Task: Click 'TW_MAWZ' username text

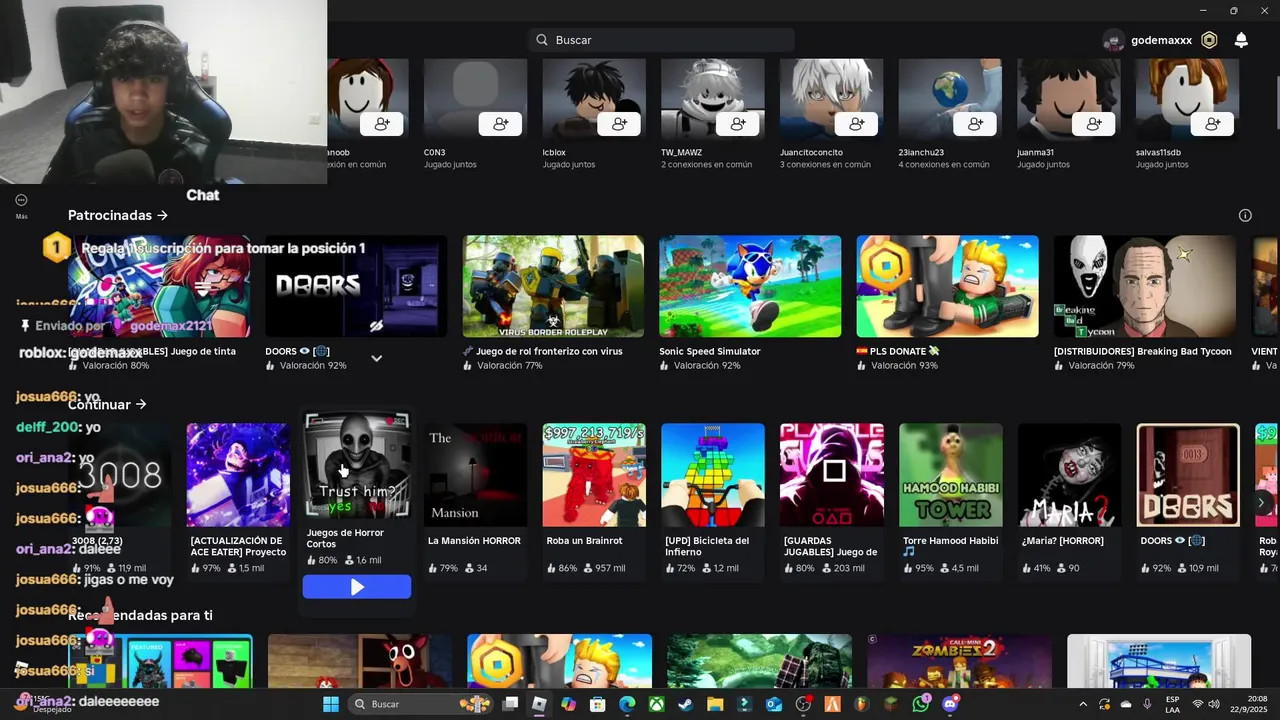Action: 681,153
